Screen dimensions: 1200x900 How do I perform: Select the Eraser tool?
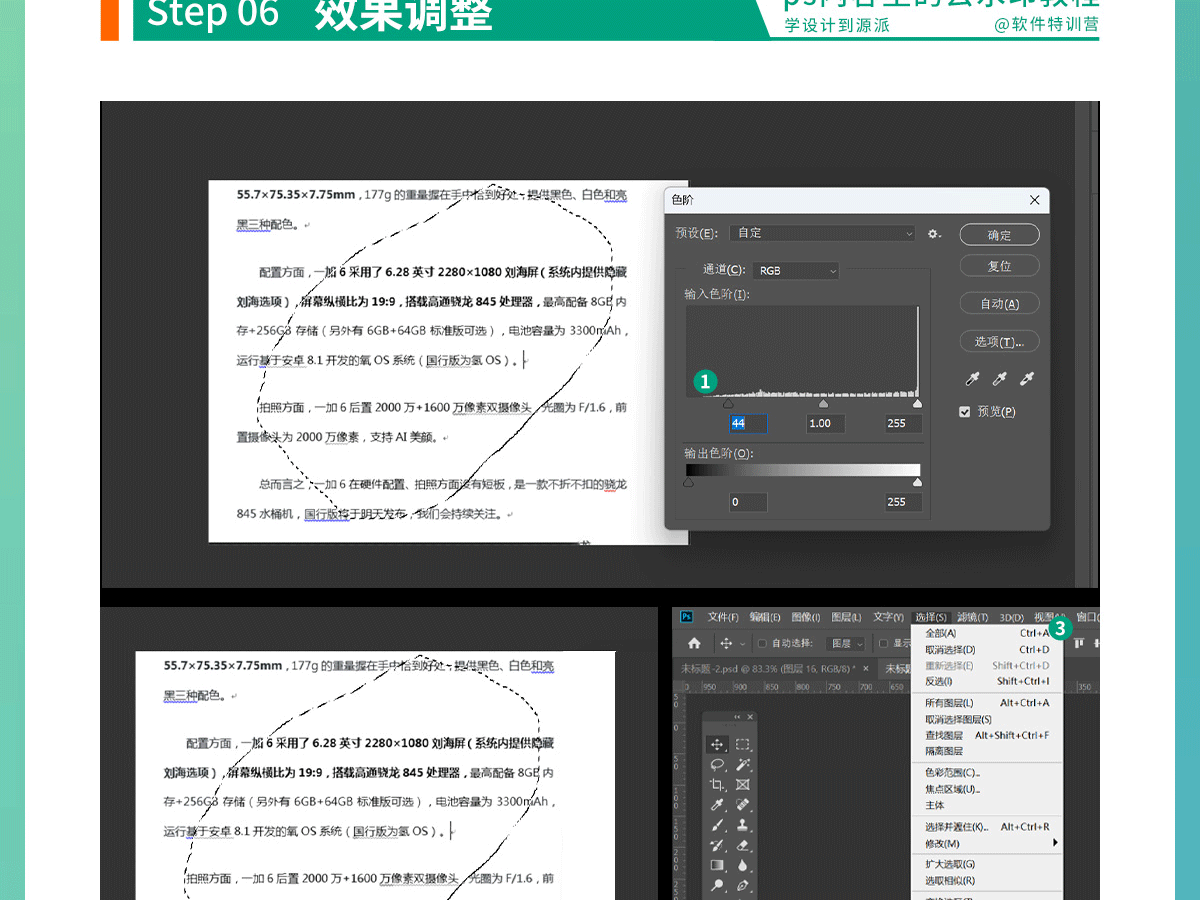[x=743, y=845]
